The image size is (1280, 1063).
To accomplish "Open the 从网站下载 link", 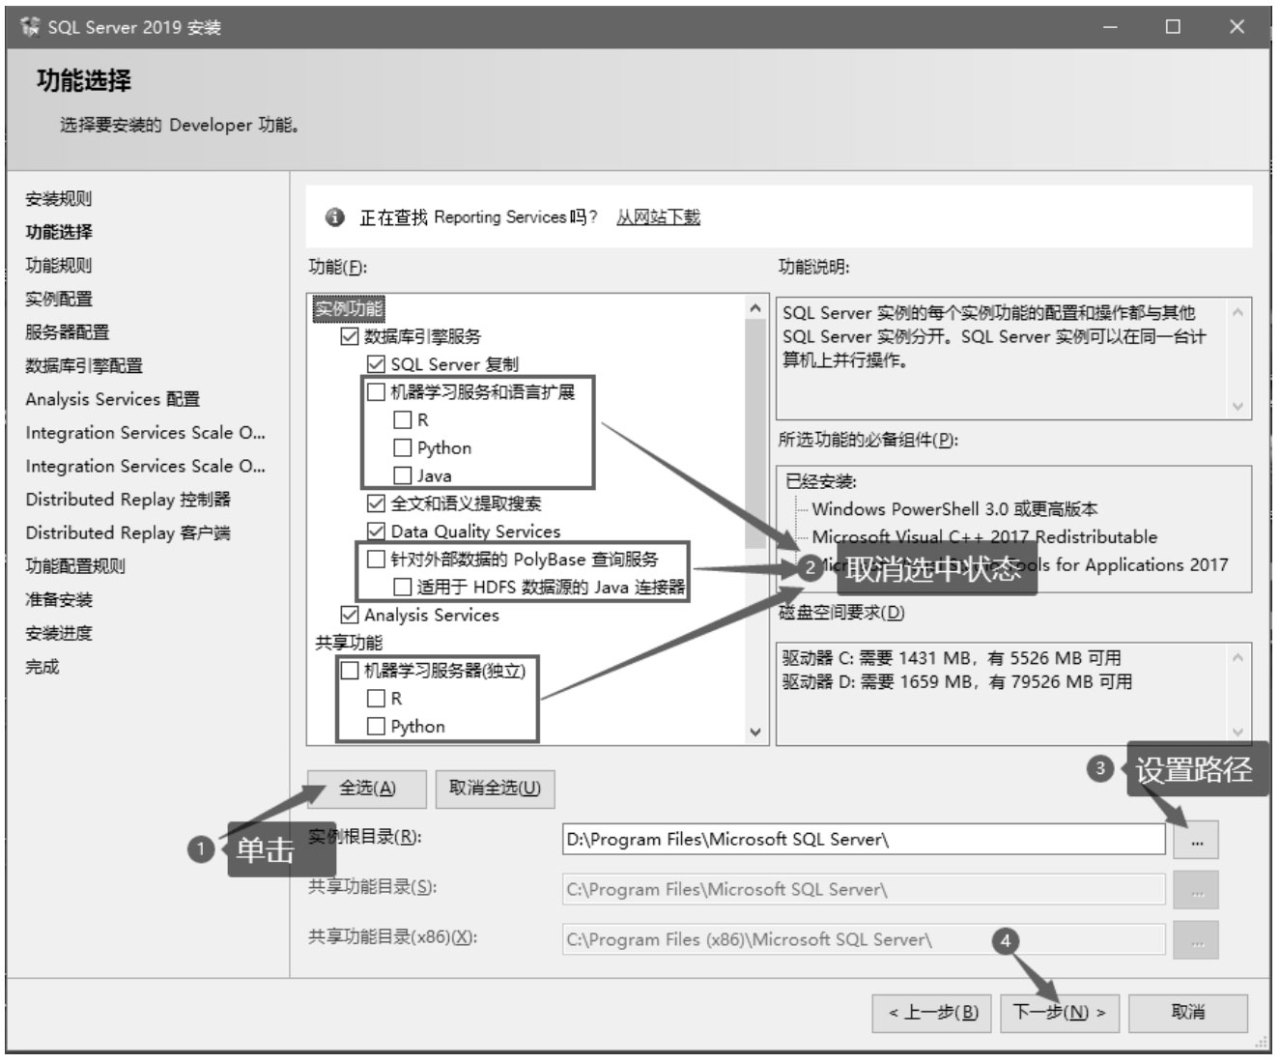I will pos(658,217).
